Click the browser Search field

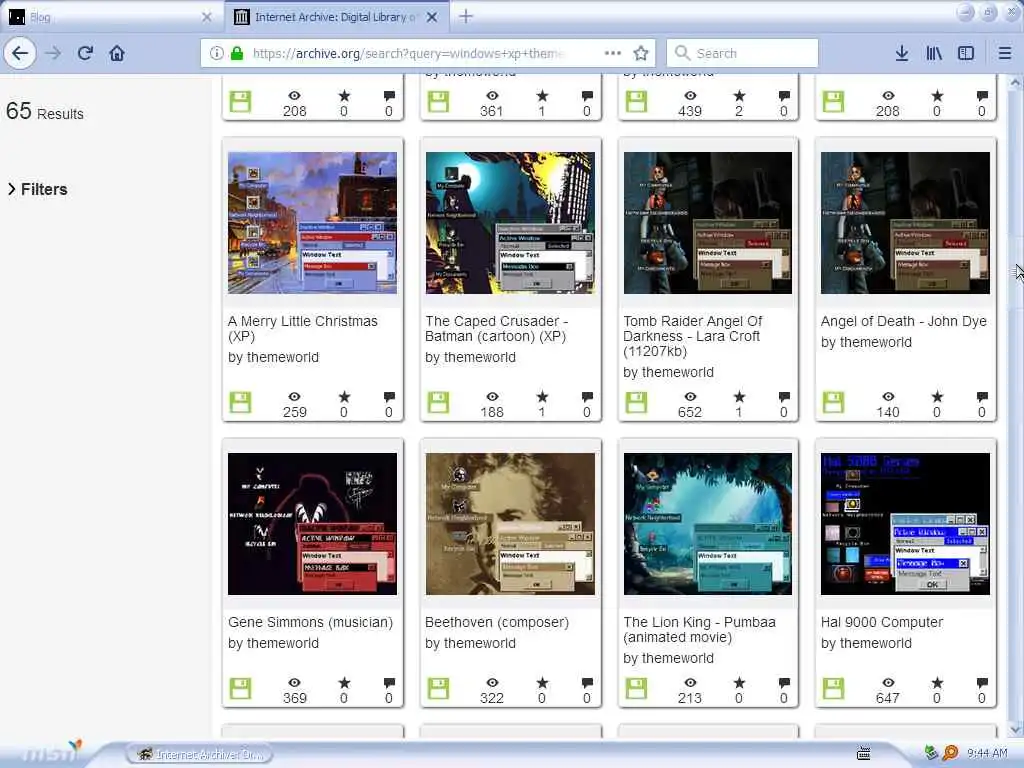click(742, 53)
